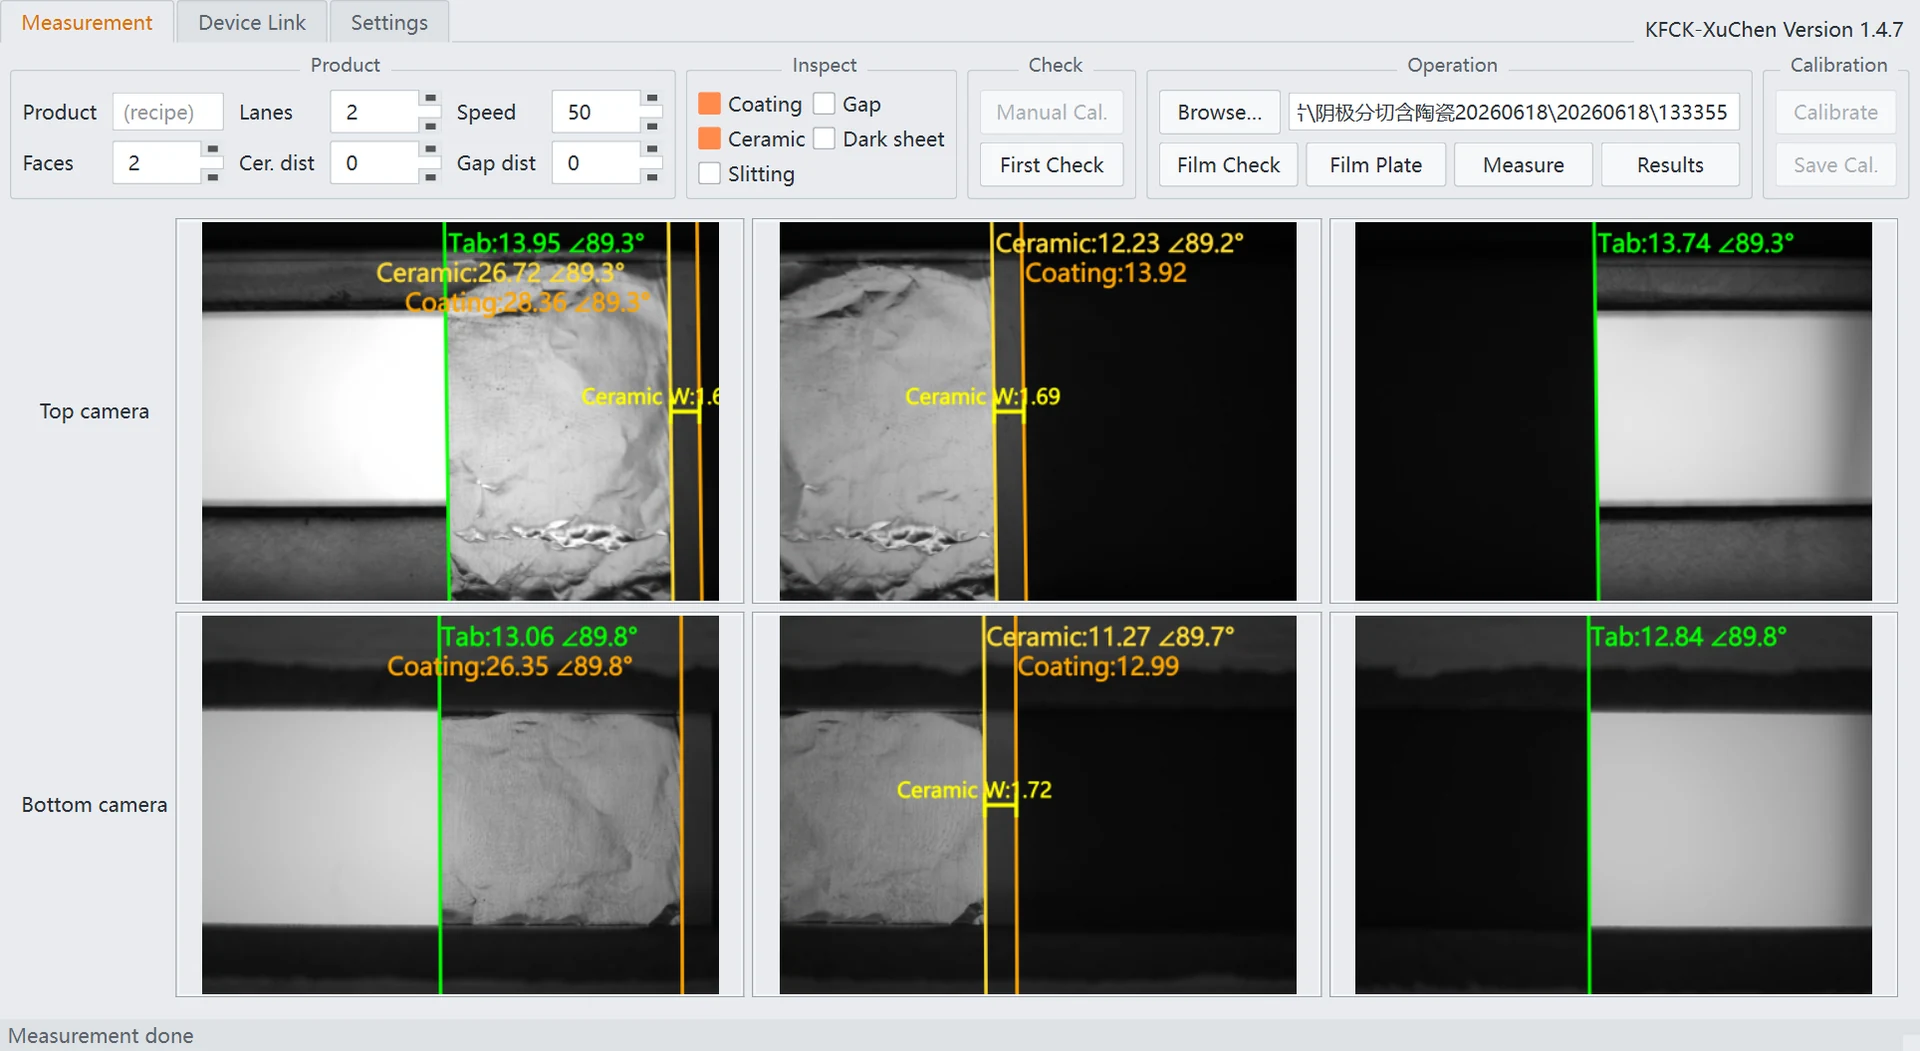
Task: Click the Manual Cal. button
Action: pyautogui.click(x=1051, y=112)
